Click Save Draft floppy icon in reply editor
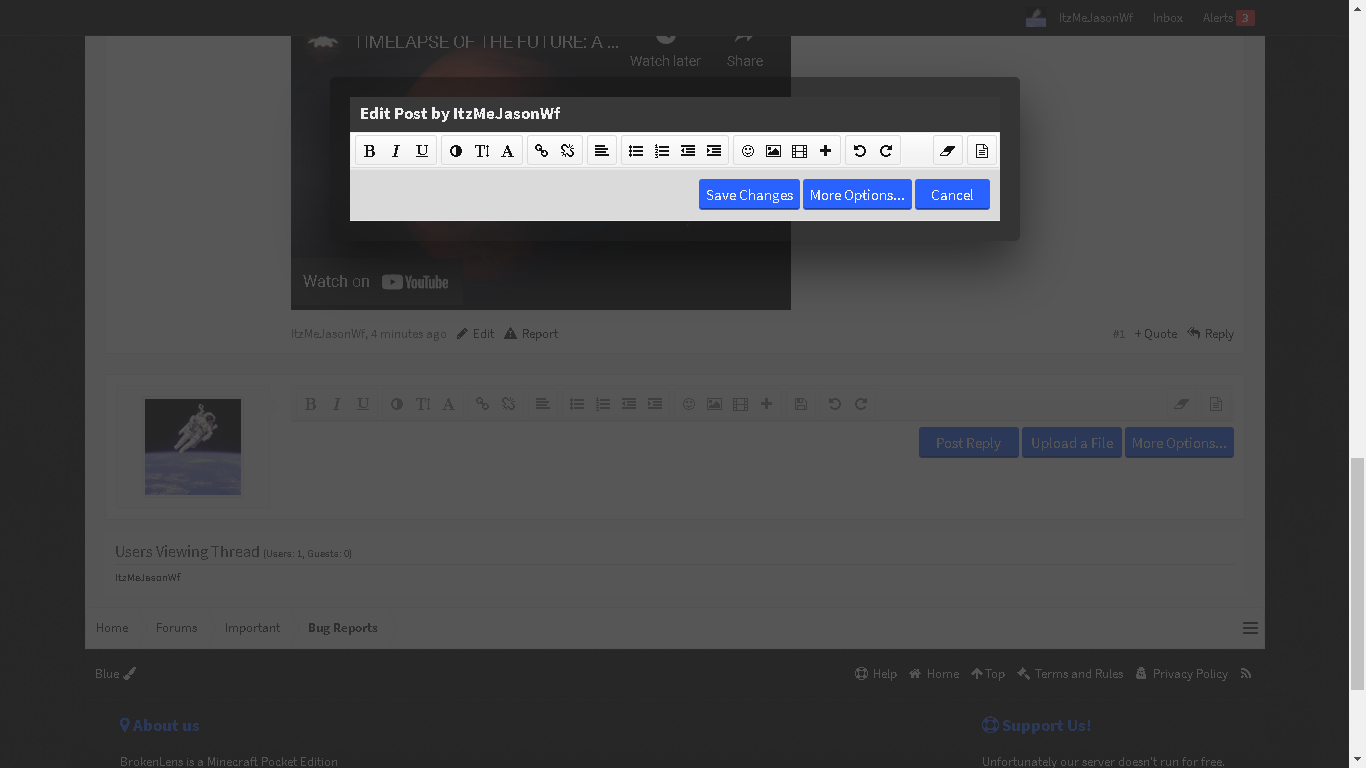The image size is (1366, 768). (x=801, y=404)
